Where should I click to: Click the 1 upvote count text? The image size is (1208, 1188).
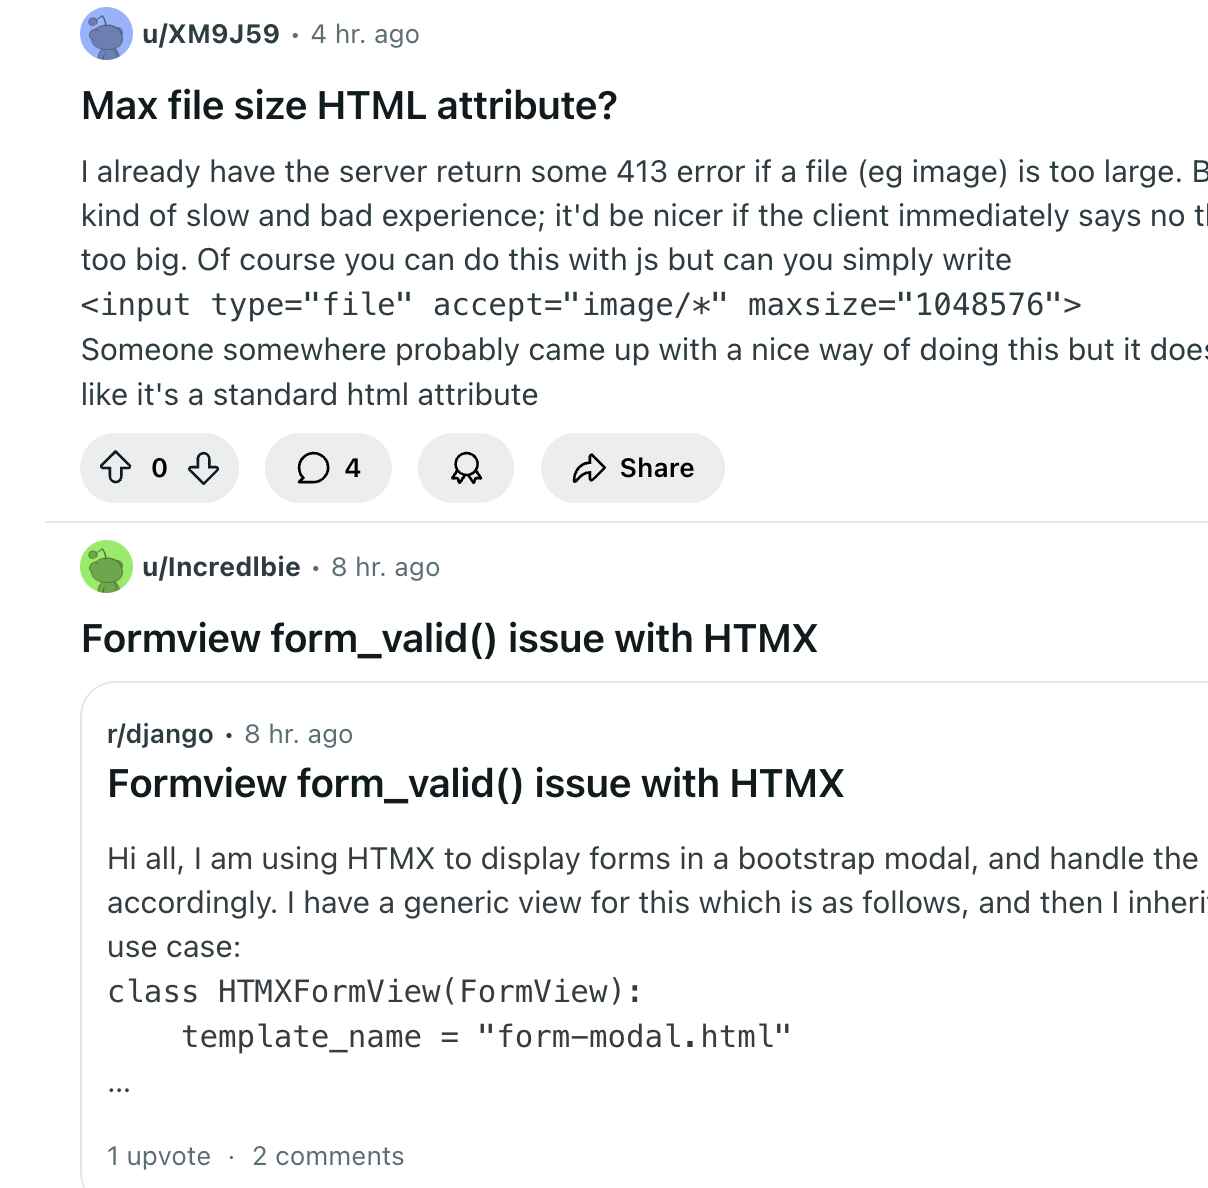coord(159,1156)
